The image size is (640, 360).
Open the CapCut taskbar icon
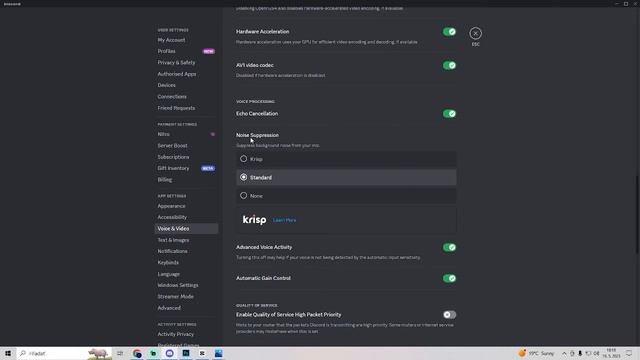[x=202, y=353]
